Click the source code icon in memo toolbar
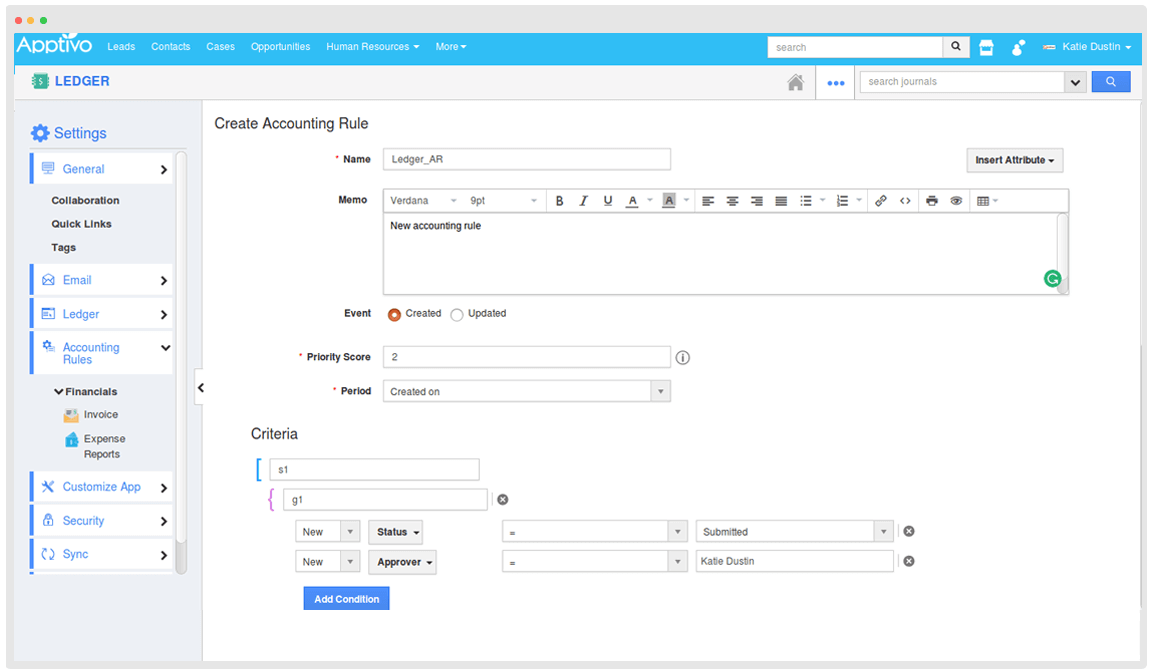This screenshot has width=1150, height=670. (905, 201)
